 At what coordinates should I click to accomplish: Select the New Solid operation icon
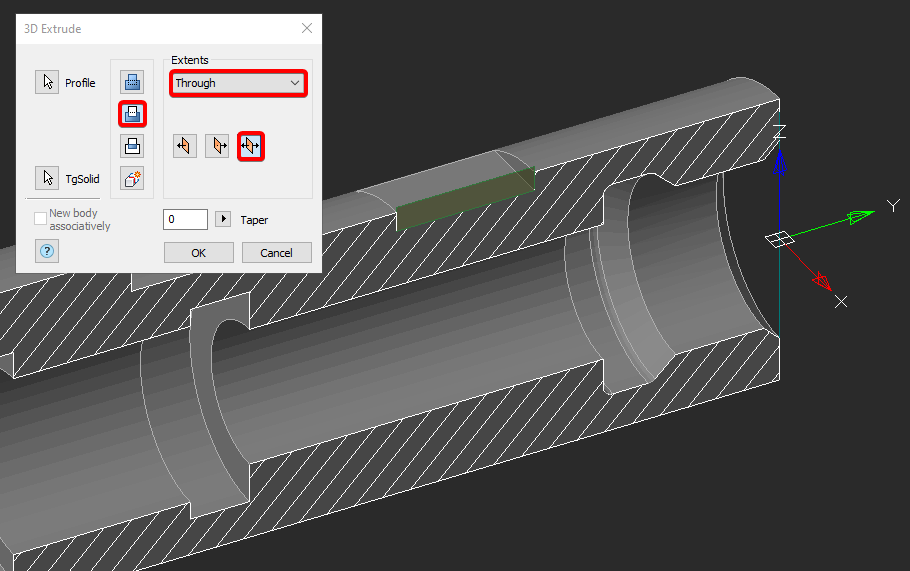coord(132,178)
